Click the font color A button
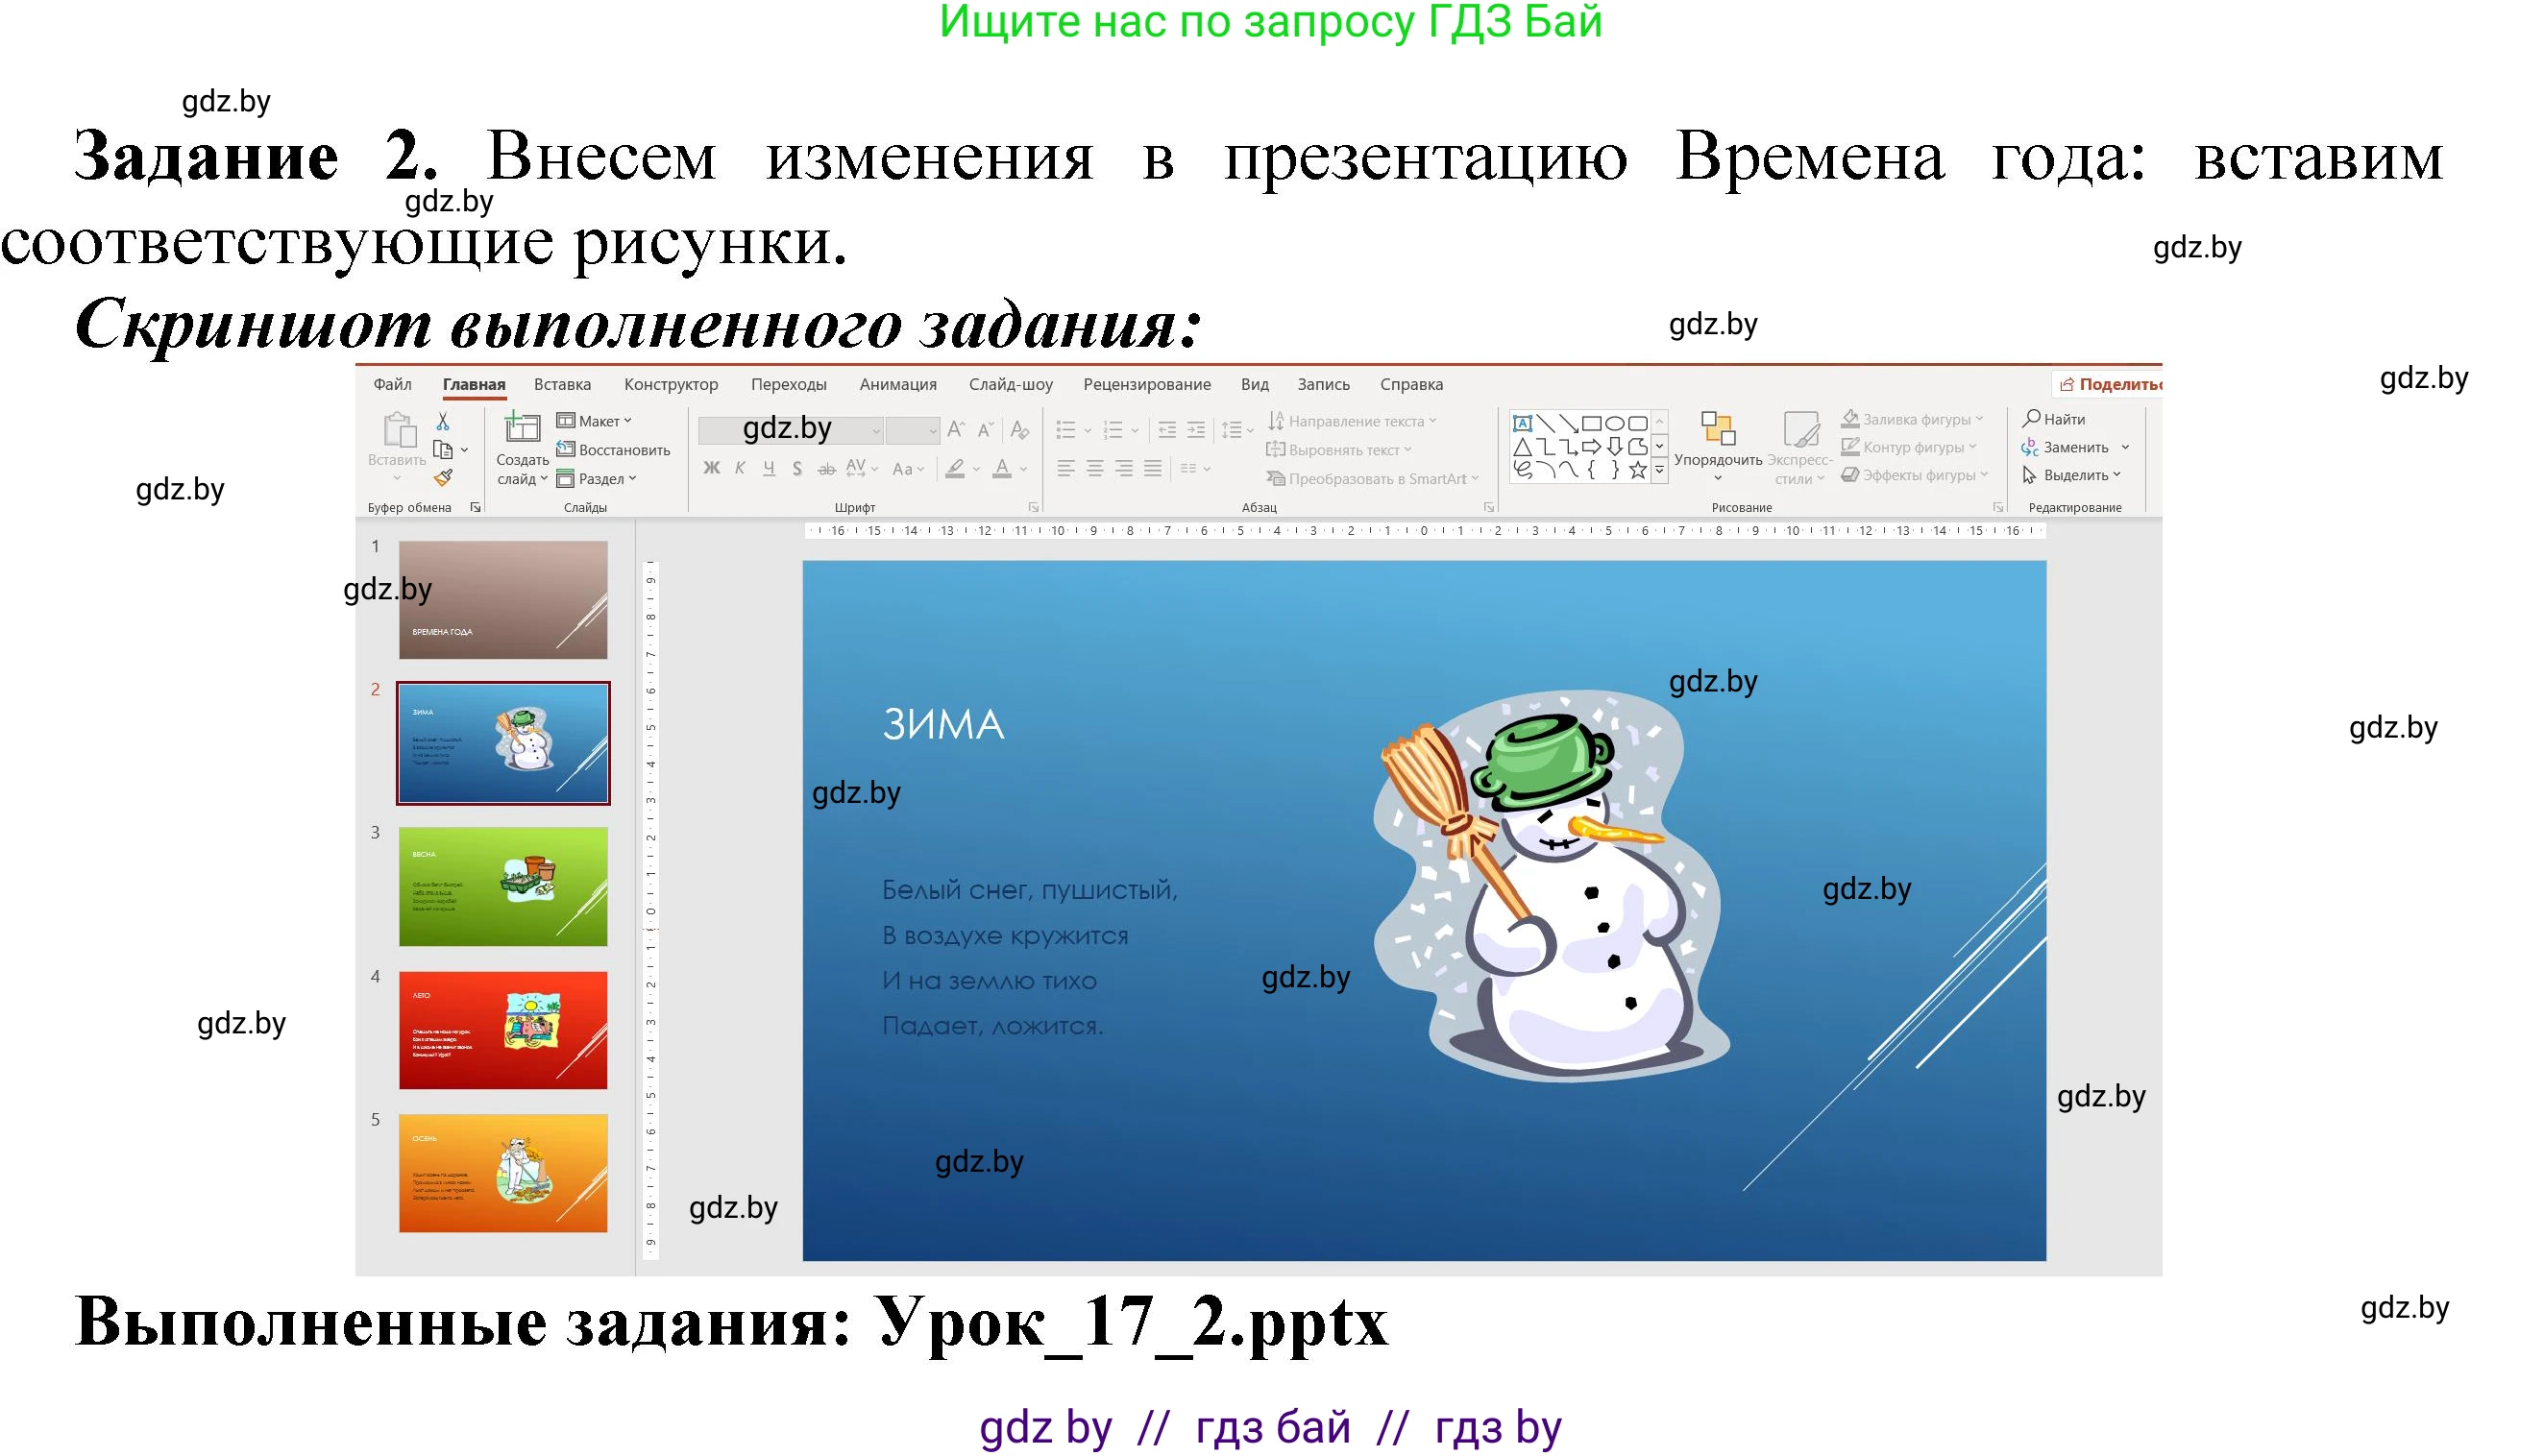Screen dimensions: 2544x1456 [1002, 468]
